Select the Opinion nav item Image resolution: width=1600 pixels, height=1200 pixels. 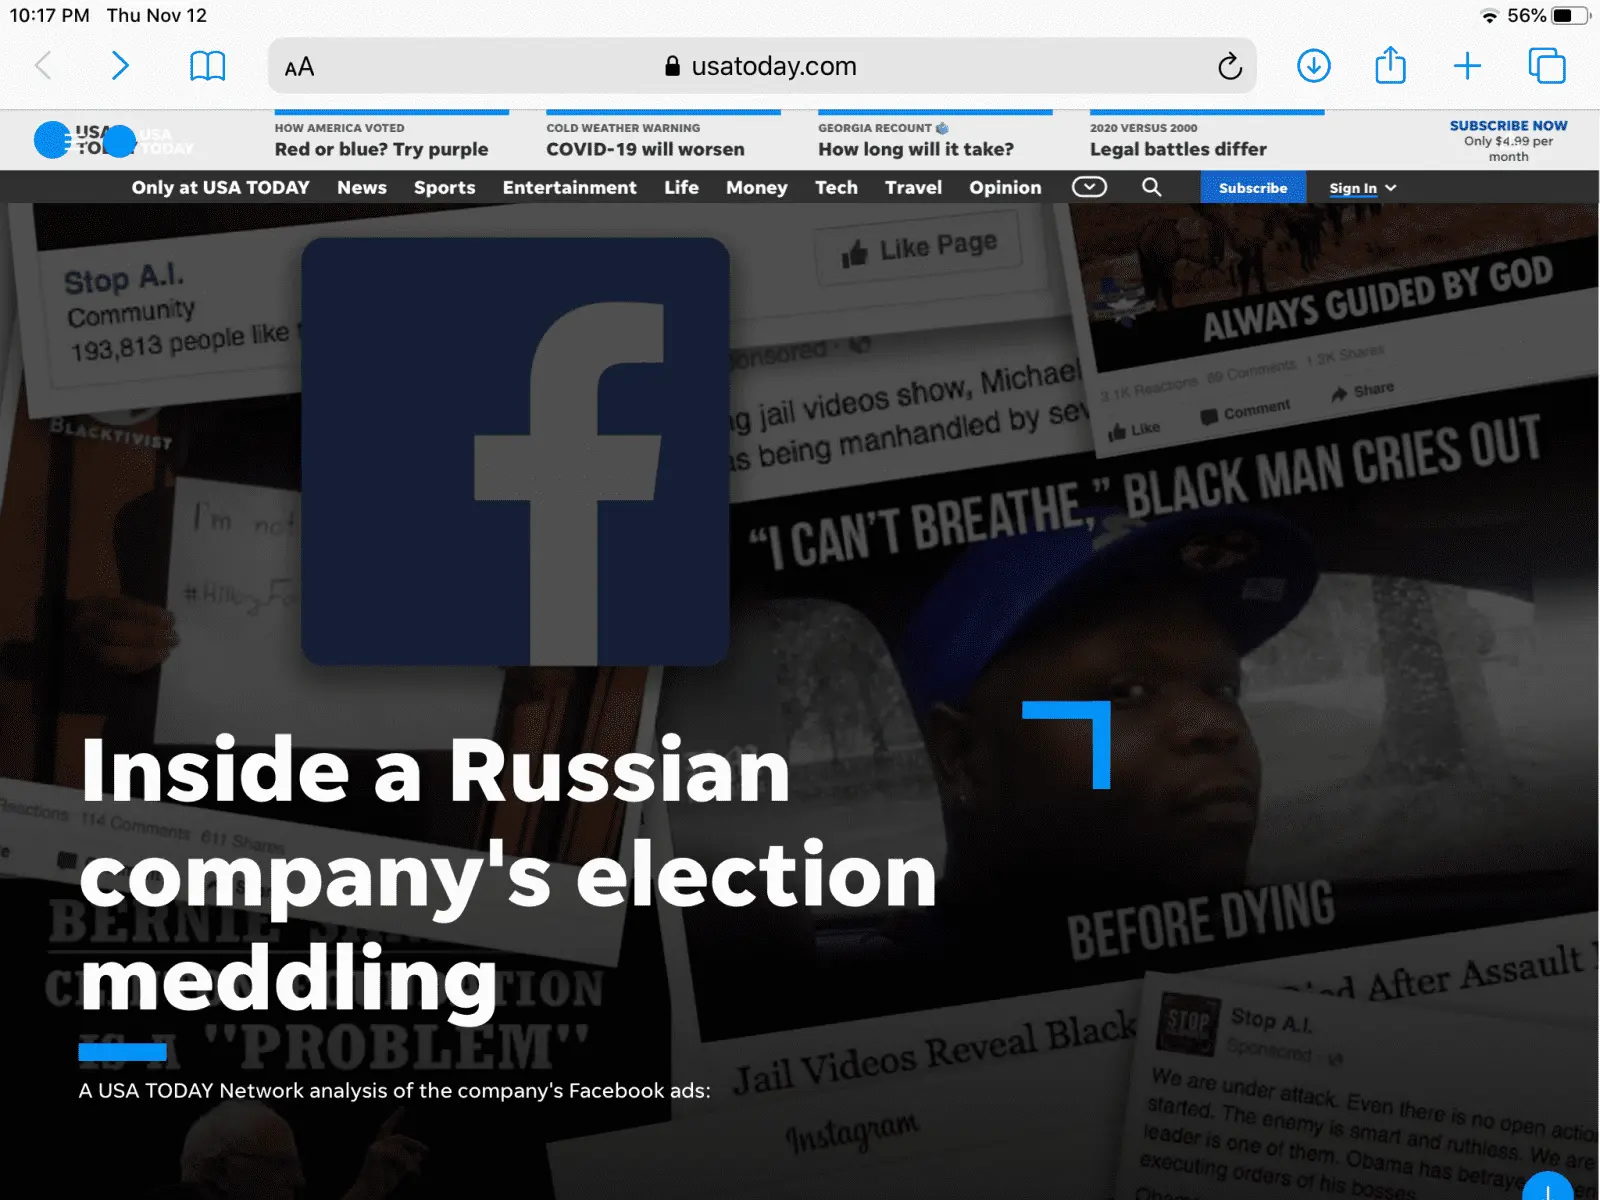[1005, 187]
